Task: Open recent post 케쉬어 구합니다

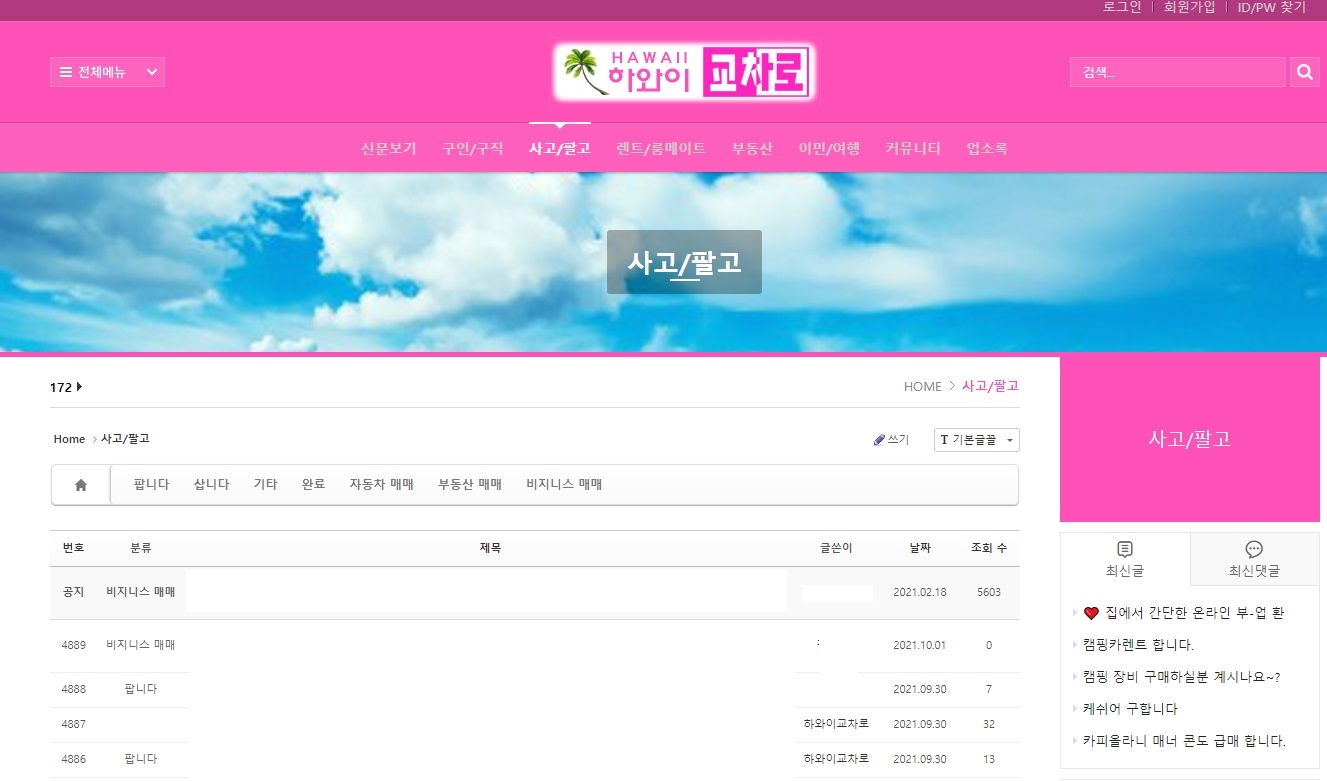Action: coord(1130,709)
